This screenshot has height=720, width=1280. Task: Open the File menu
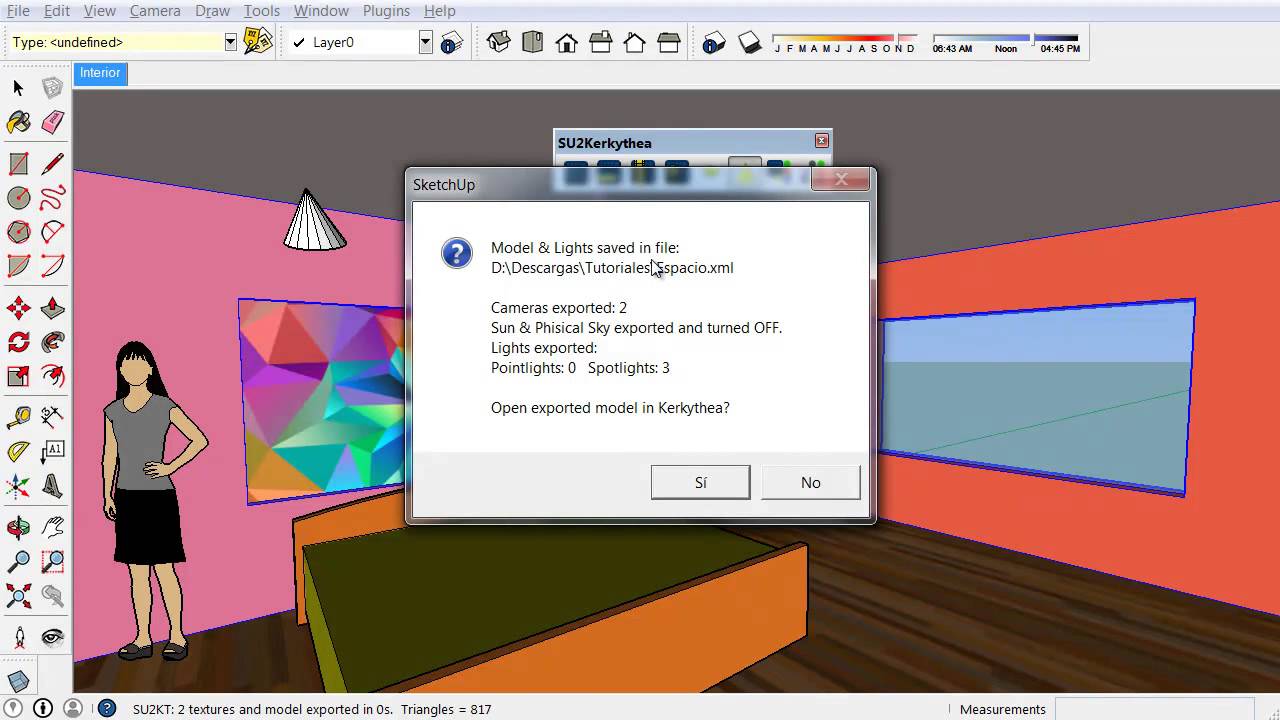click(18, 10)
